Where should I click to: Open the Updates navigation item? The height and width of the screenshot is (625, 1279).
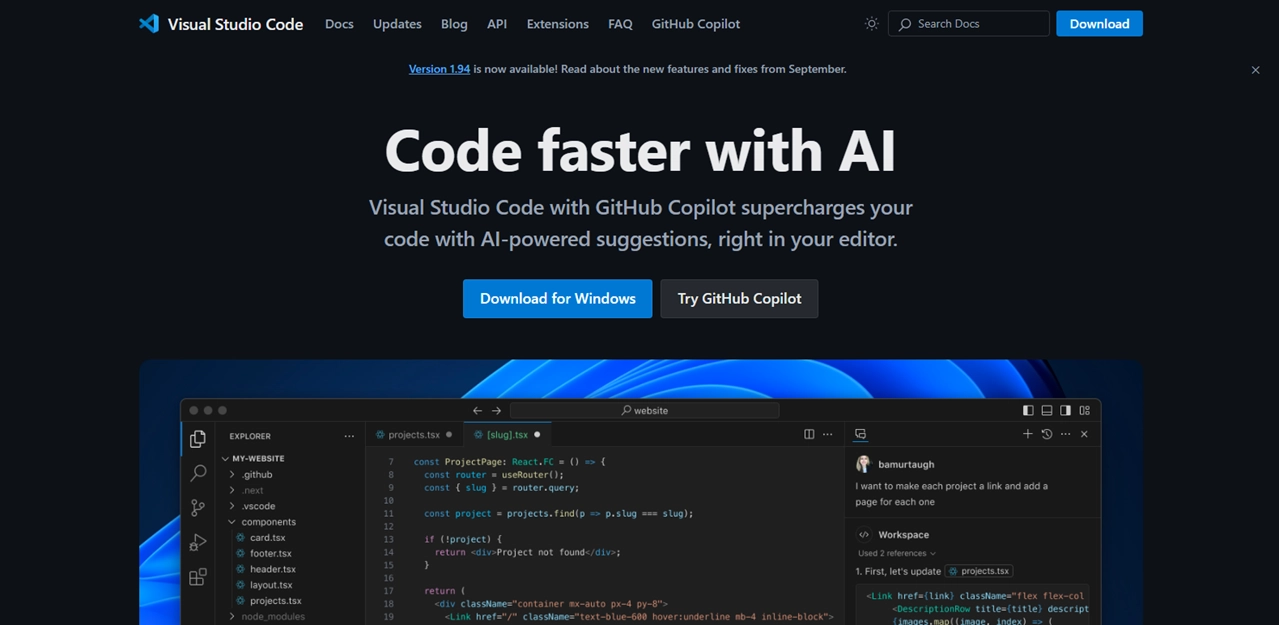pyautogui.click(x=397, y=24)
